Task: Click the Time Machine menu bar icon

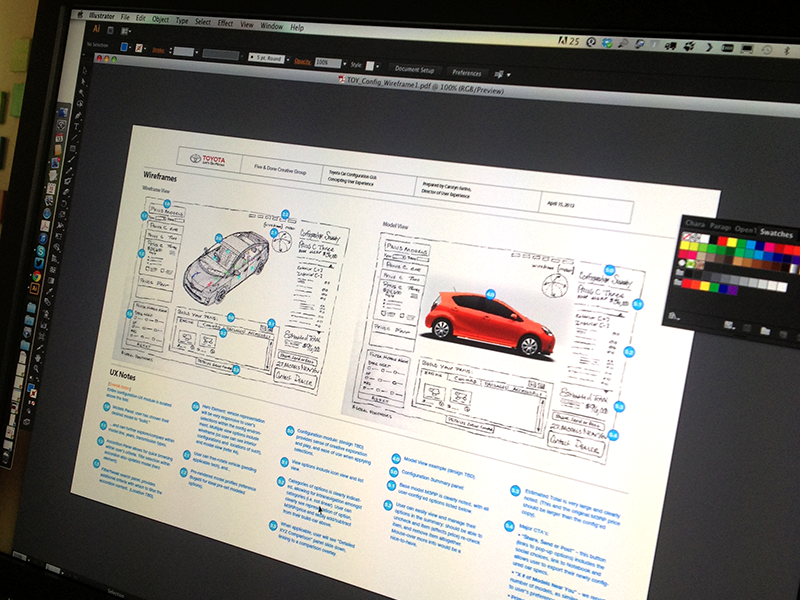Action: tap(766, 50)
